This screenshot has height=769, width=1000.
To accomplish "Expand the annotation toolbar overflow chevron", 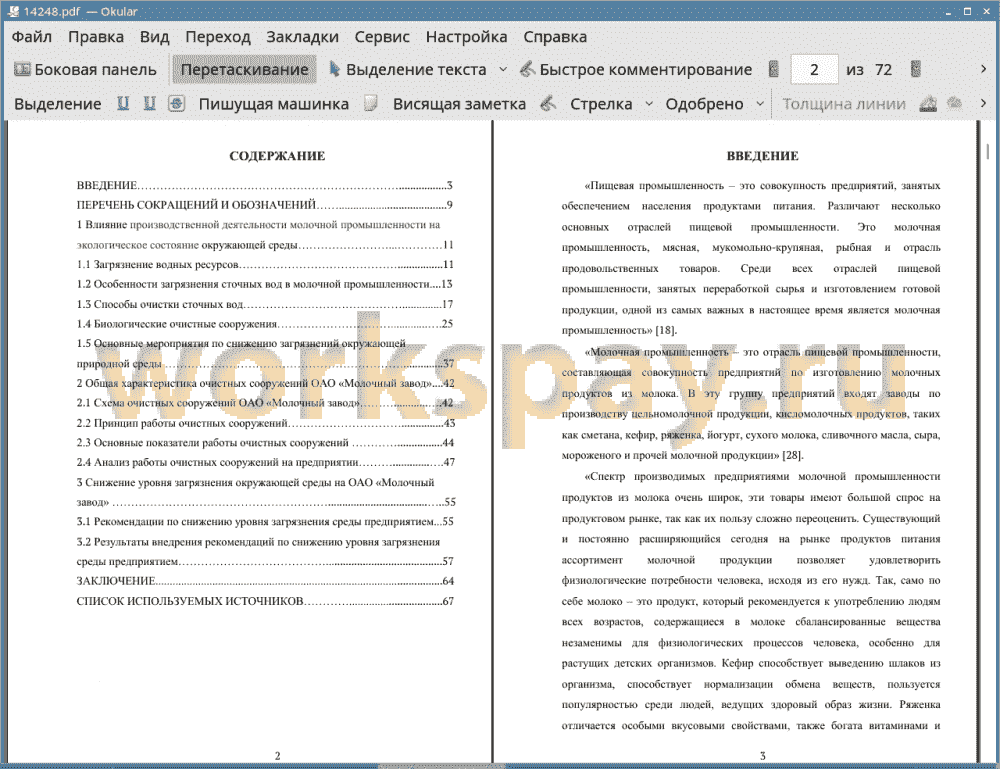I will point(983,103).
